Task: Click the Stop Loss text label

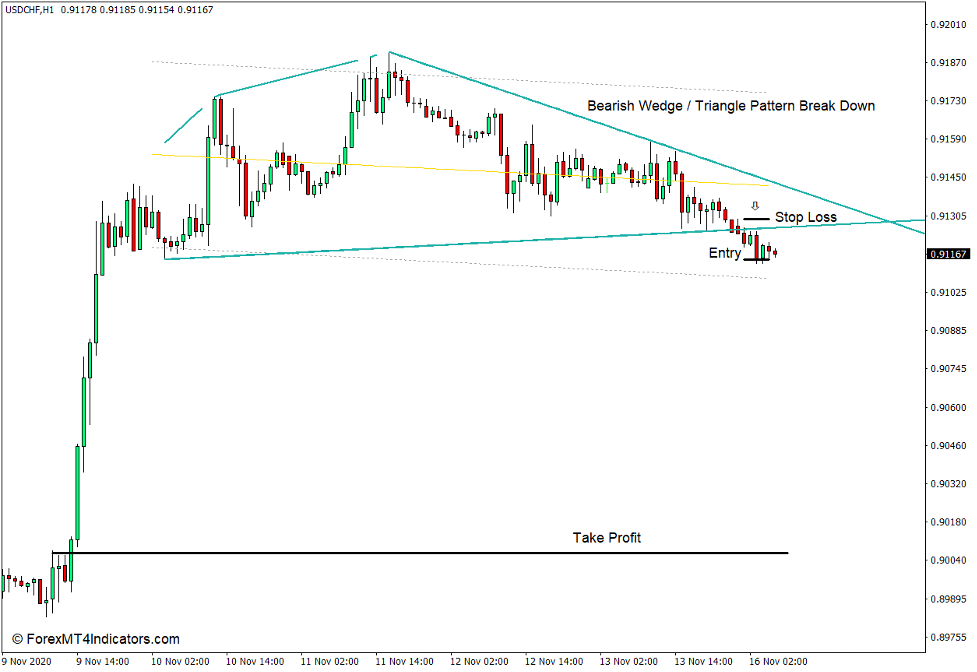Action: pos(807,217)
